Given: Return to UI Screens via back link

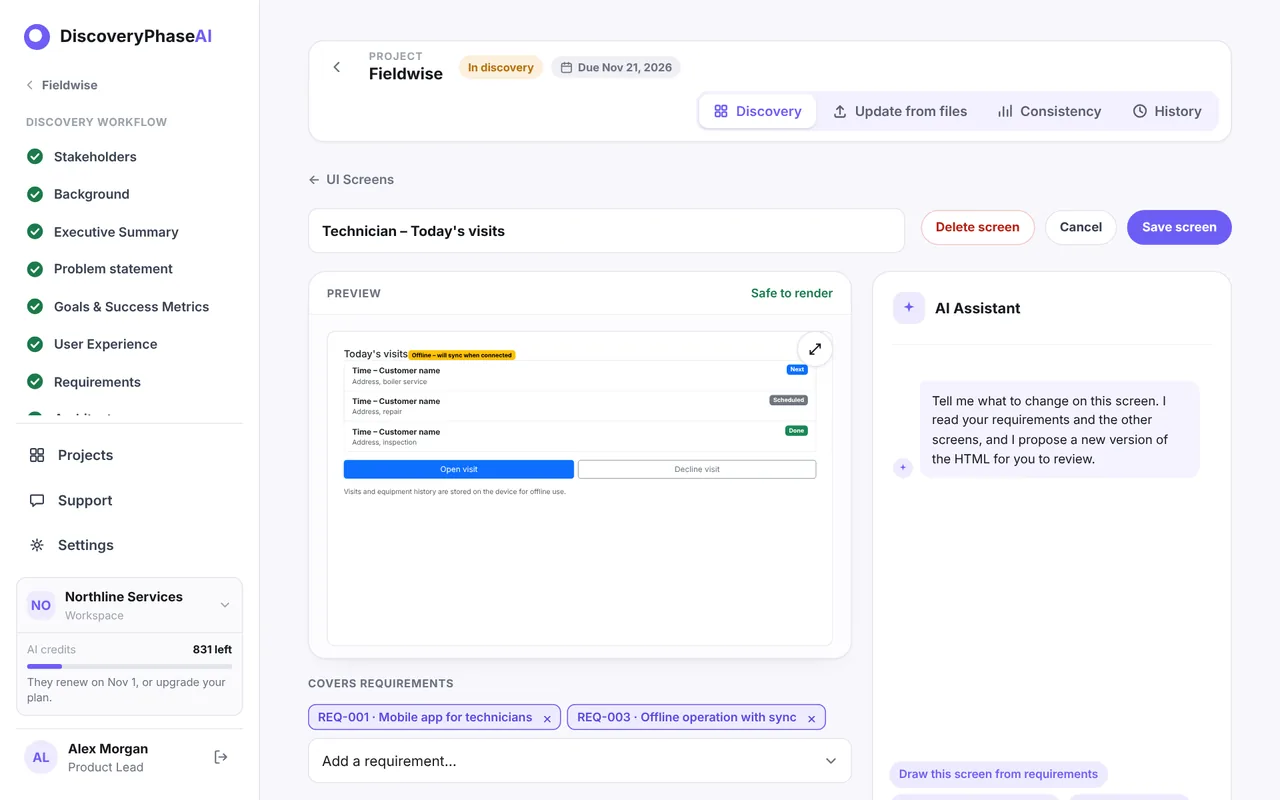Looking at the screenshot, I should pyautogui.click(x=351, y=179).
